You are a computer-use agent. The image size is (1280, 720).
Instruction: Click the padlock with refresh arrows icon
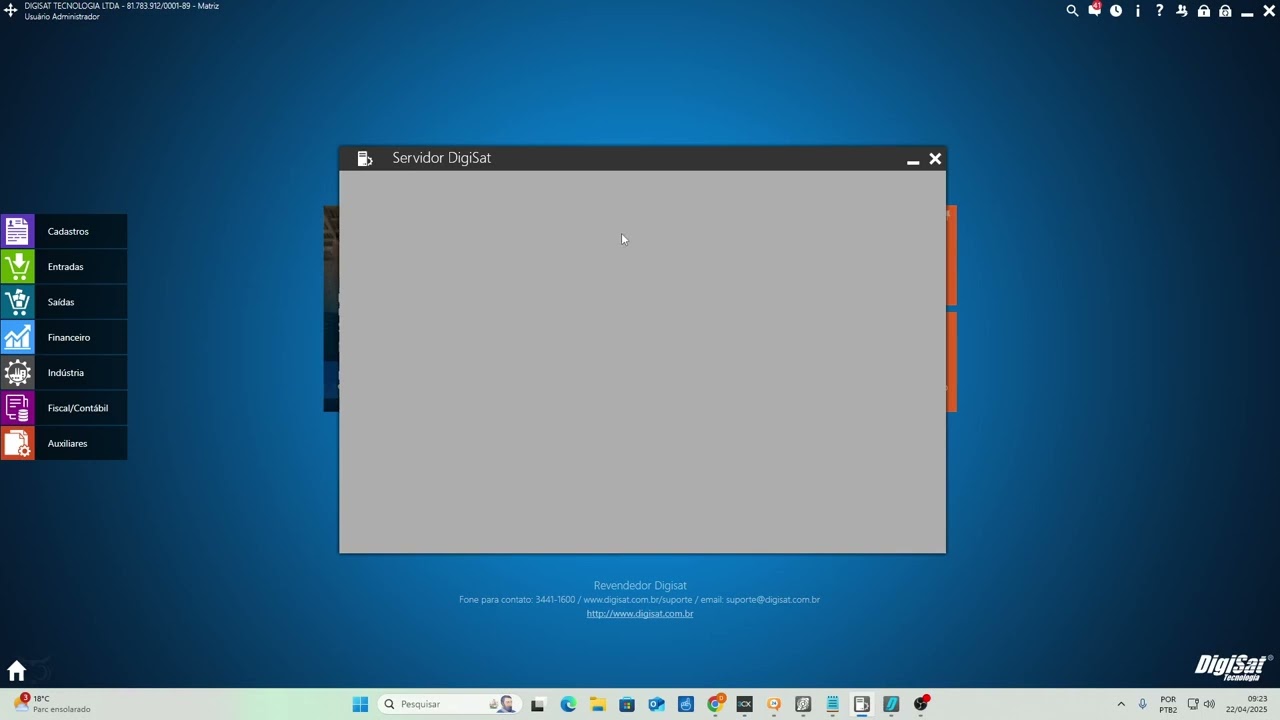pos(1225,11)
